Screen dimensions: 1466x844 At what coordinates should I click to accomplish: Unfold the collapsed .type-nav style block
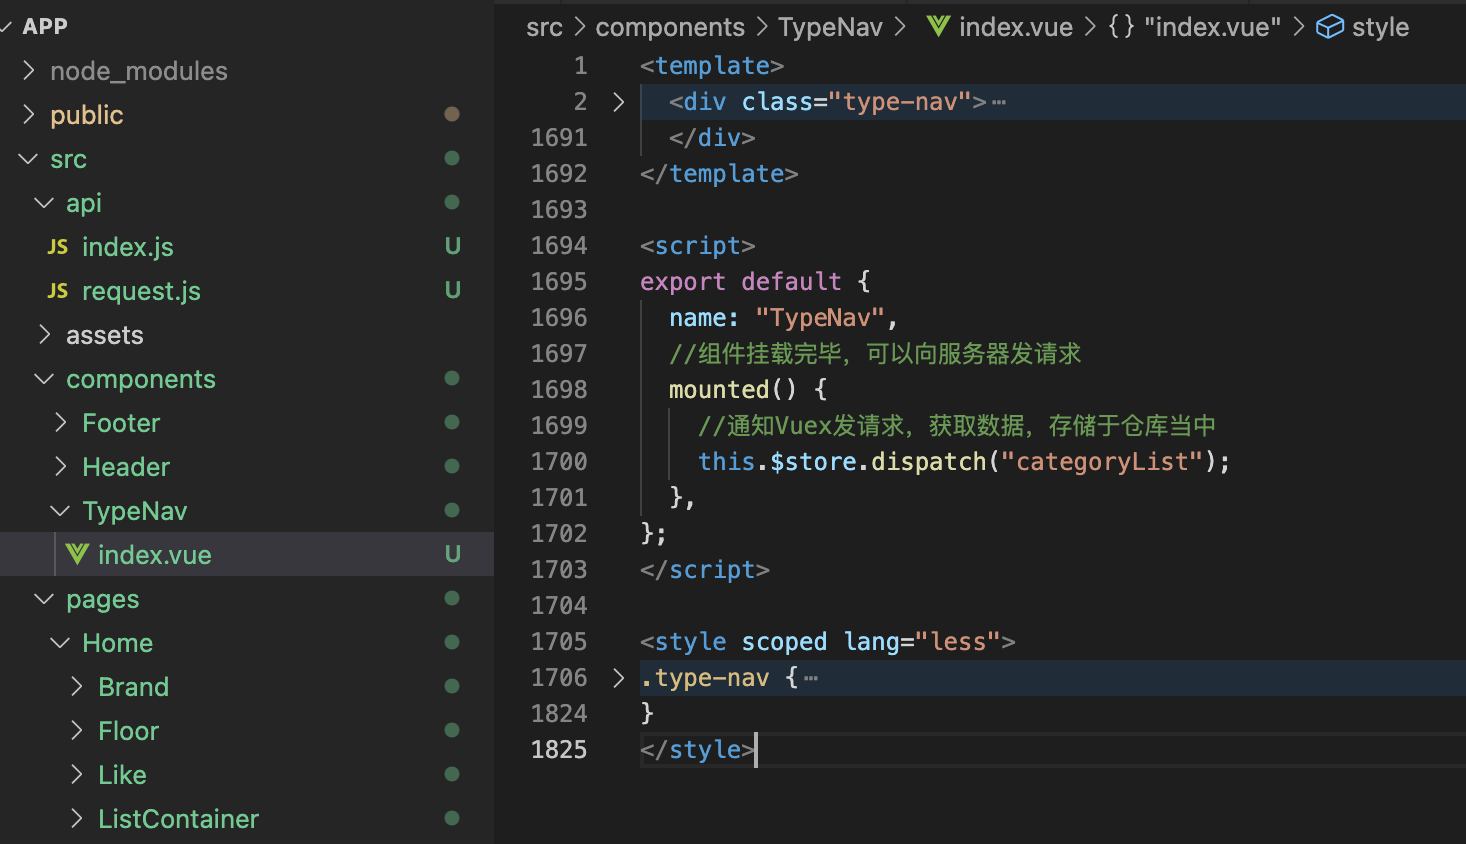[618, 678]
